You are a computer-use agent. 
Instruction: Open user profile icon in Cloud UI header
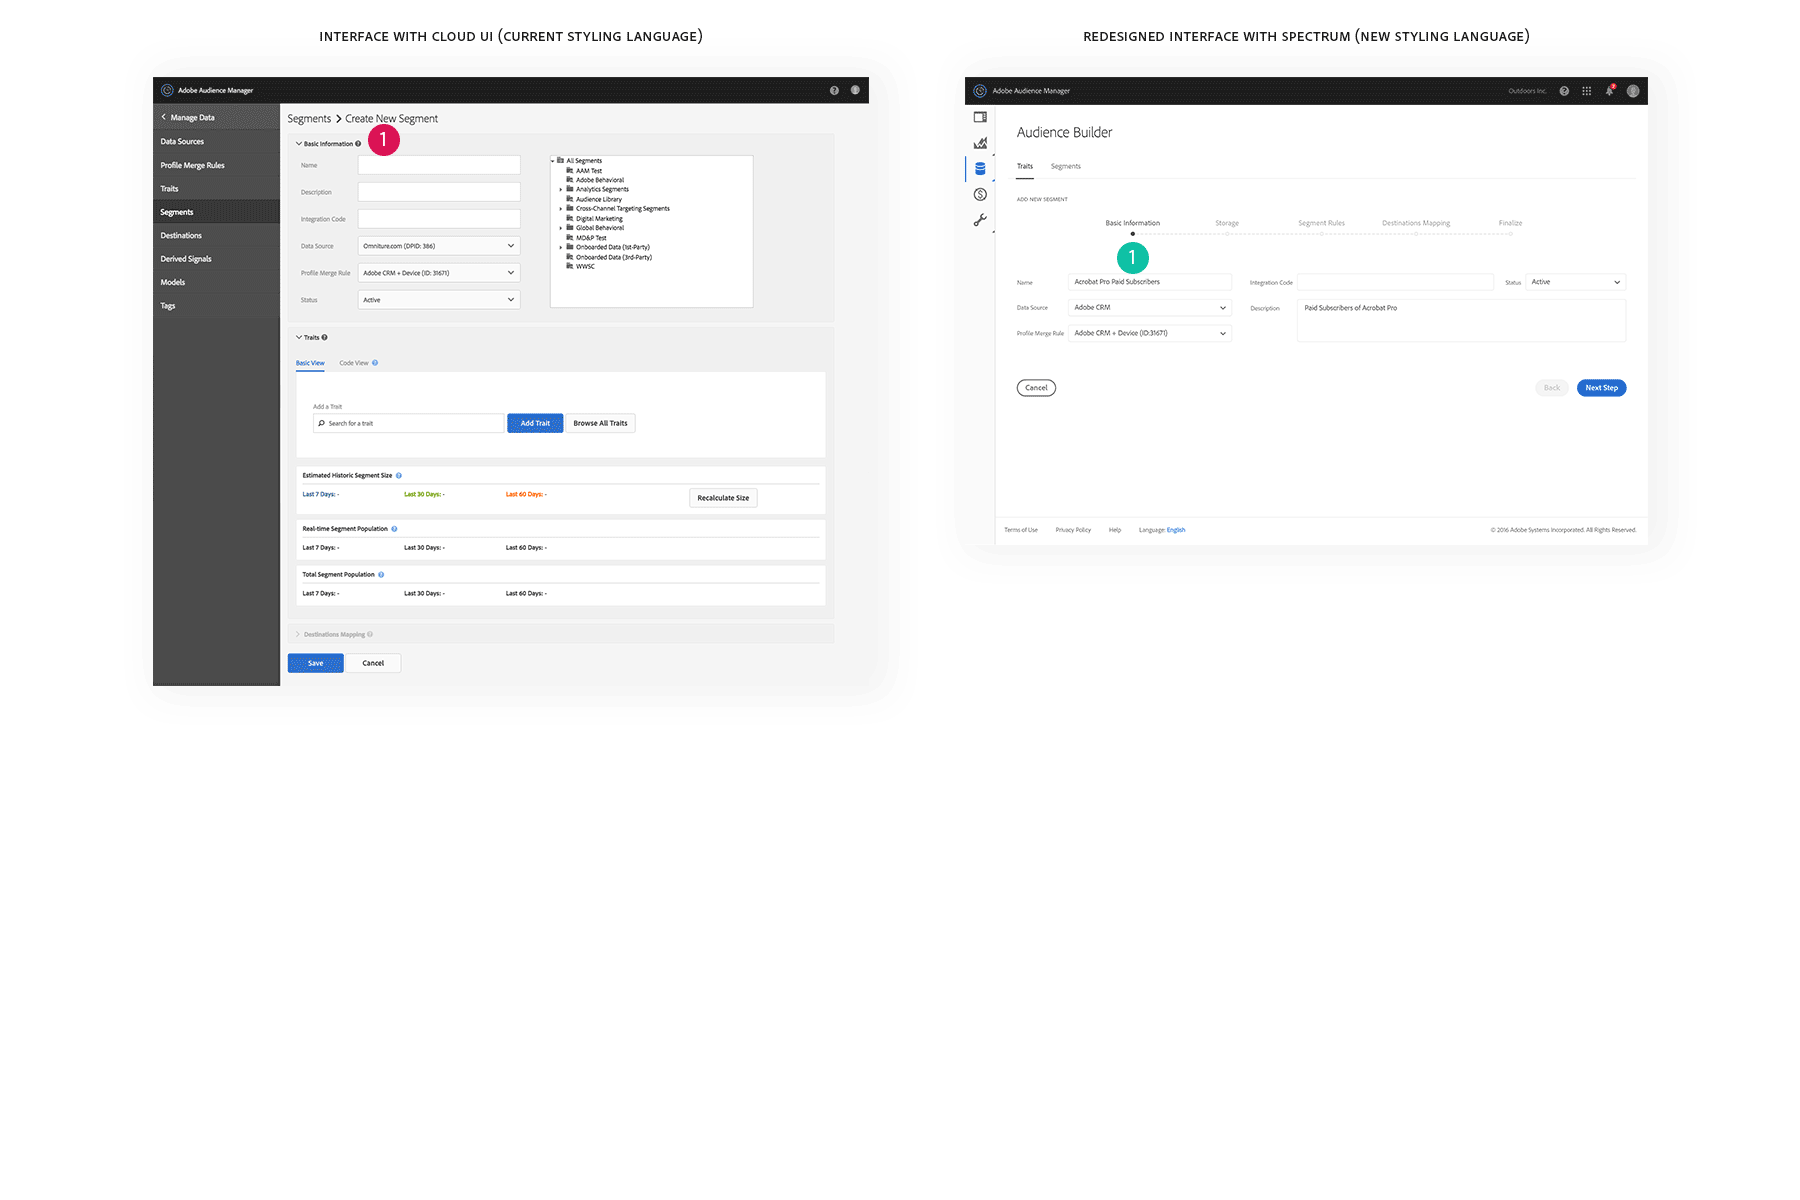point(855,90)
